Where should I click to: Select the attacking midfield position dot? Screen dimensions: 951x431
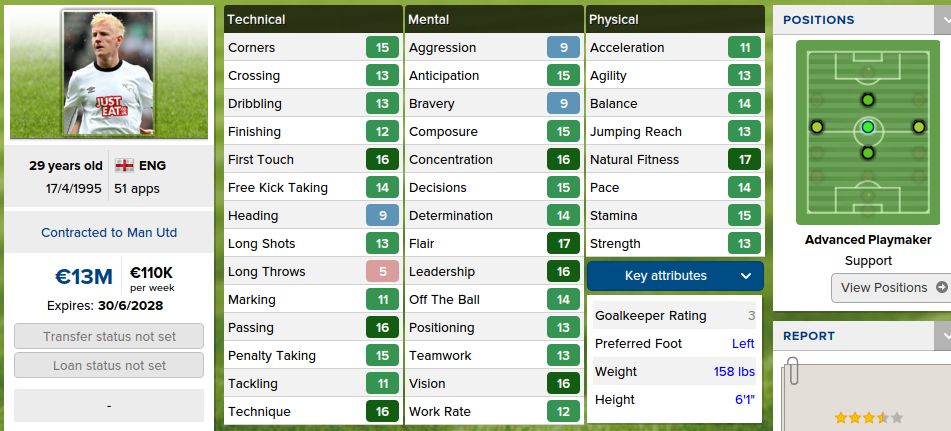867,100
